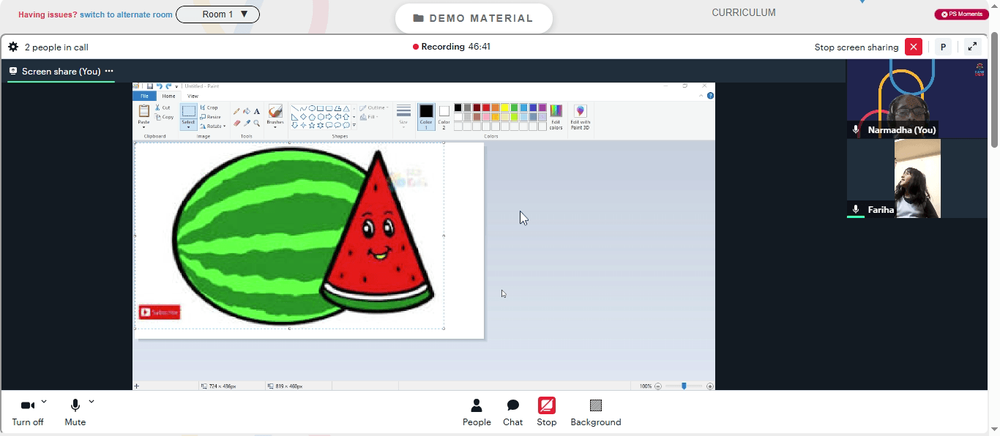Click the Redo arrow in Paint title bar
Screen dimensions: 1000x436
click(168, 86)
